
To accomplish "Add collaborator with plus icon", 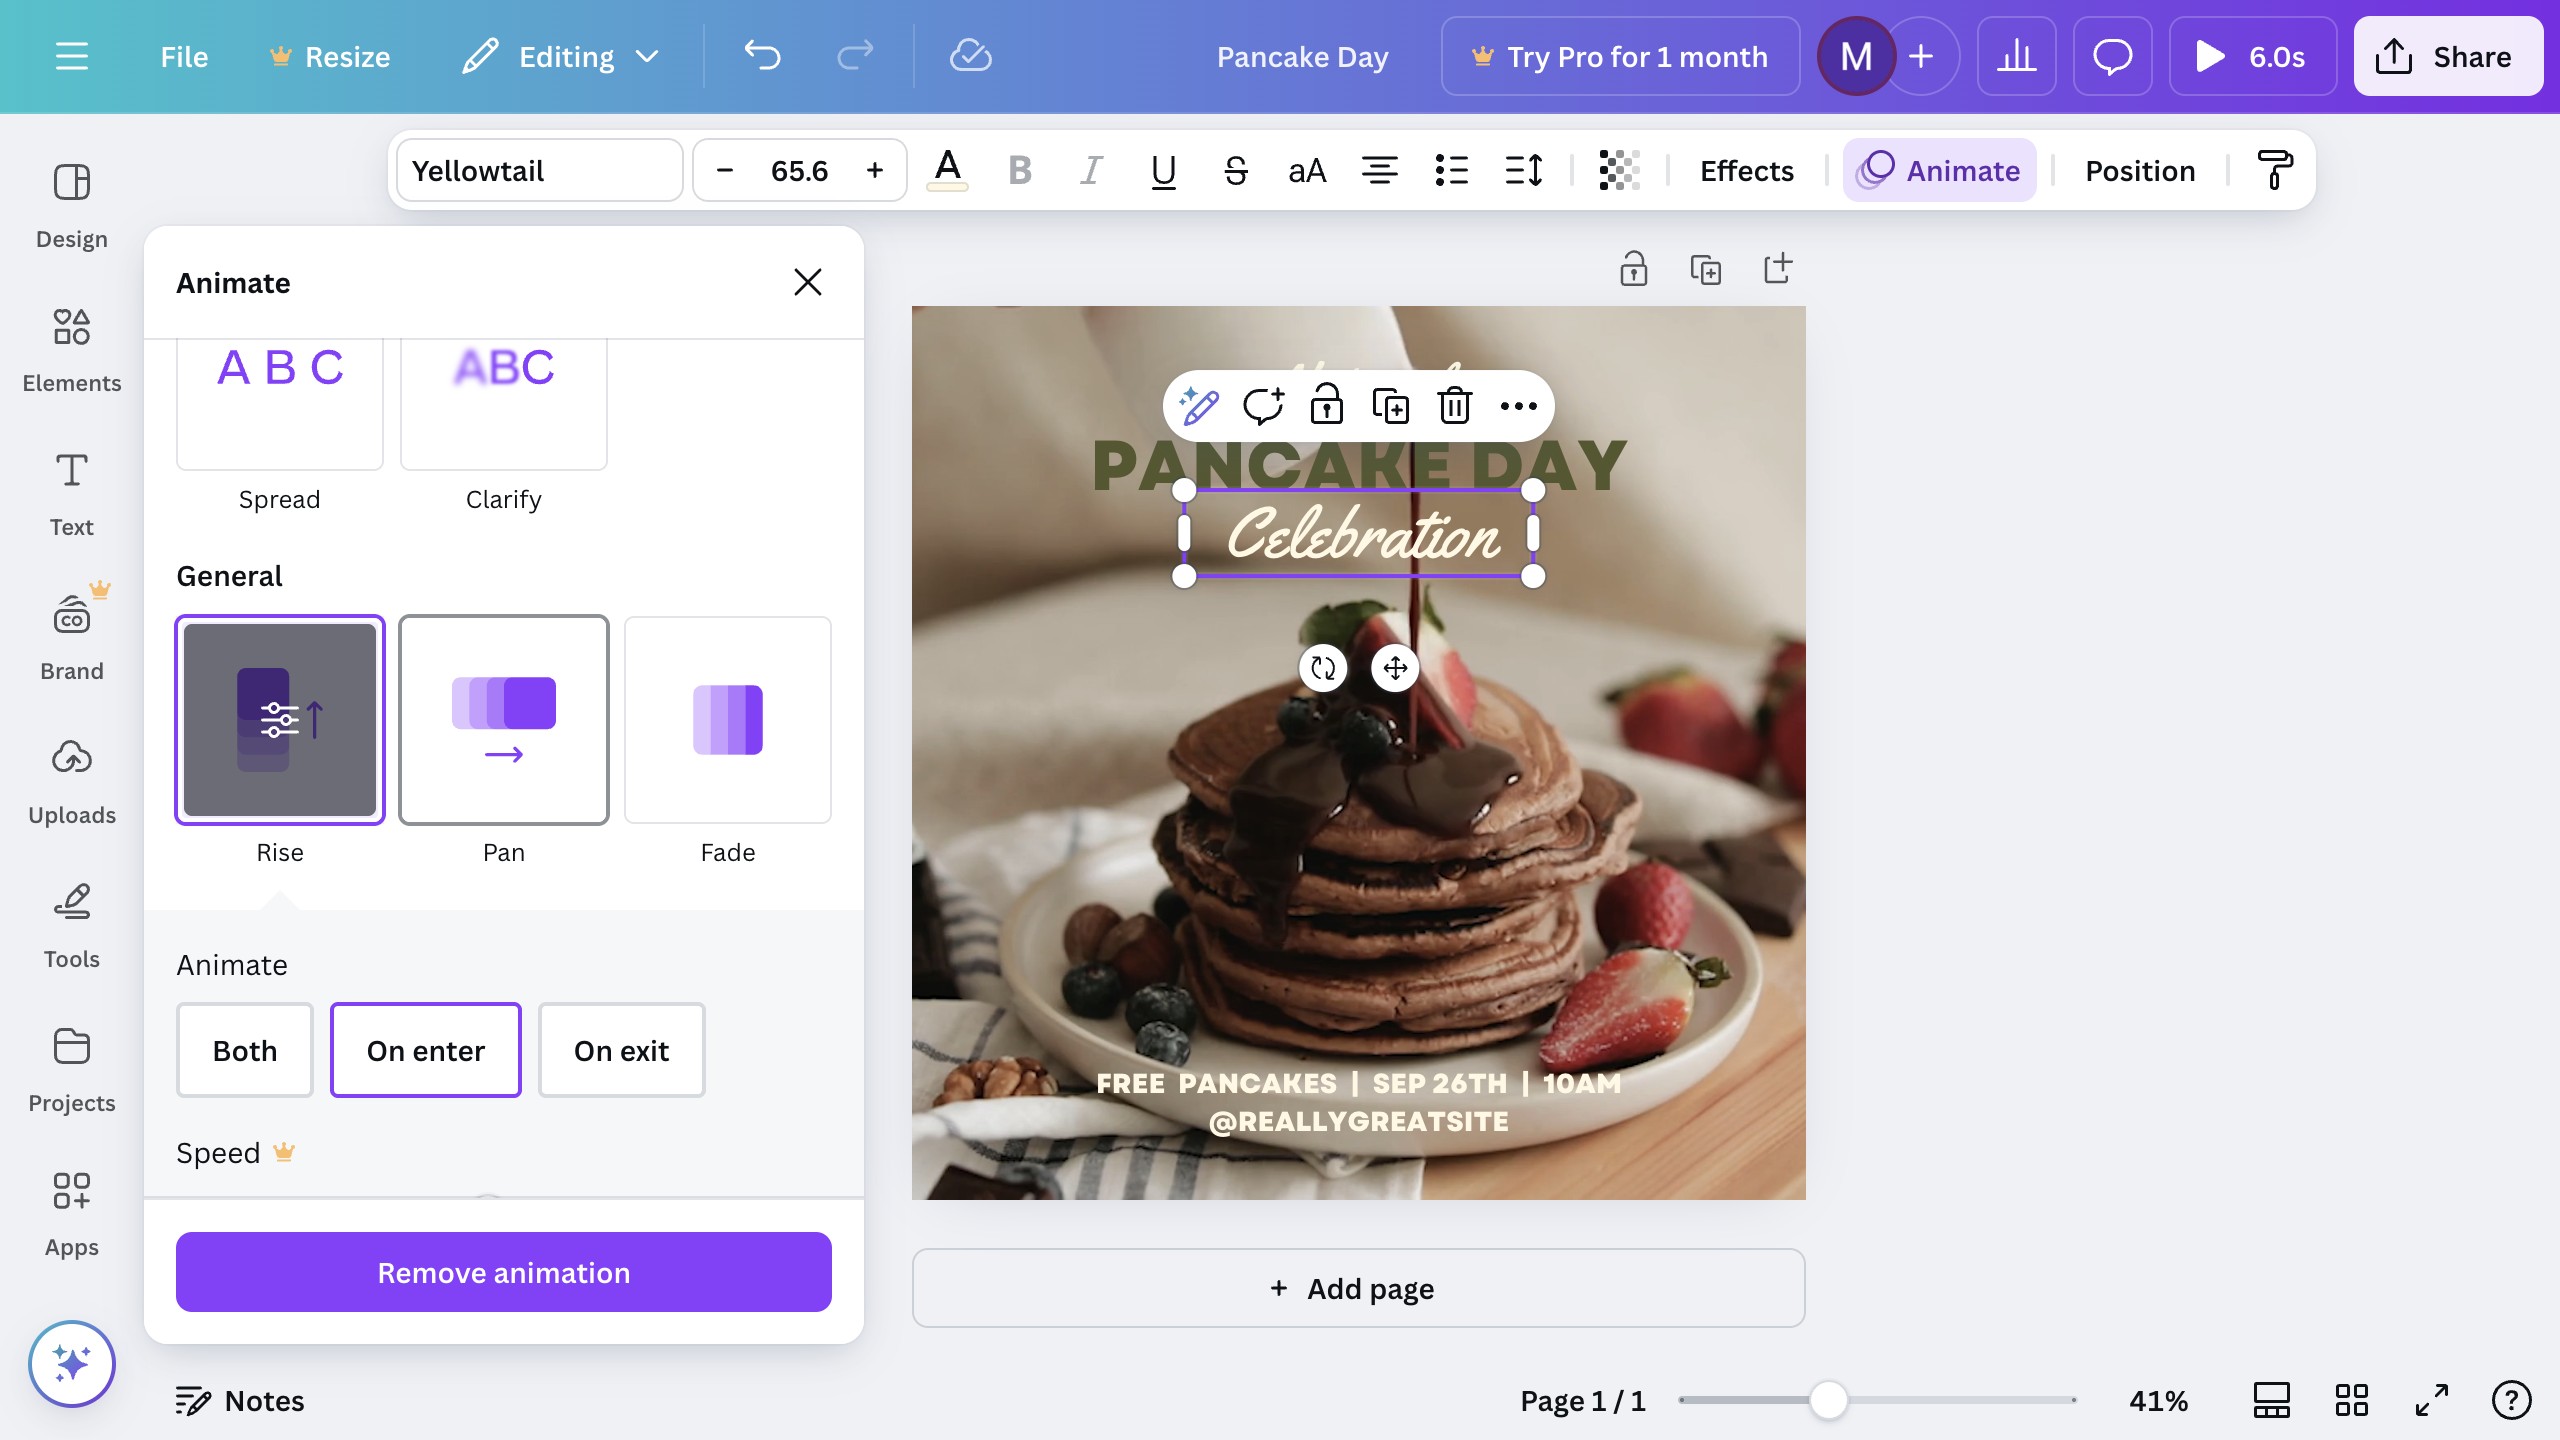I will (x=1921, y=57).
